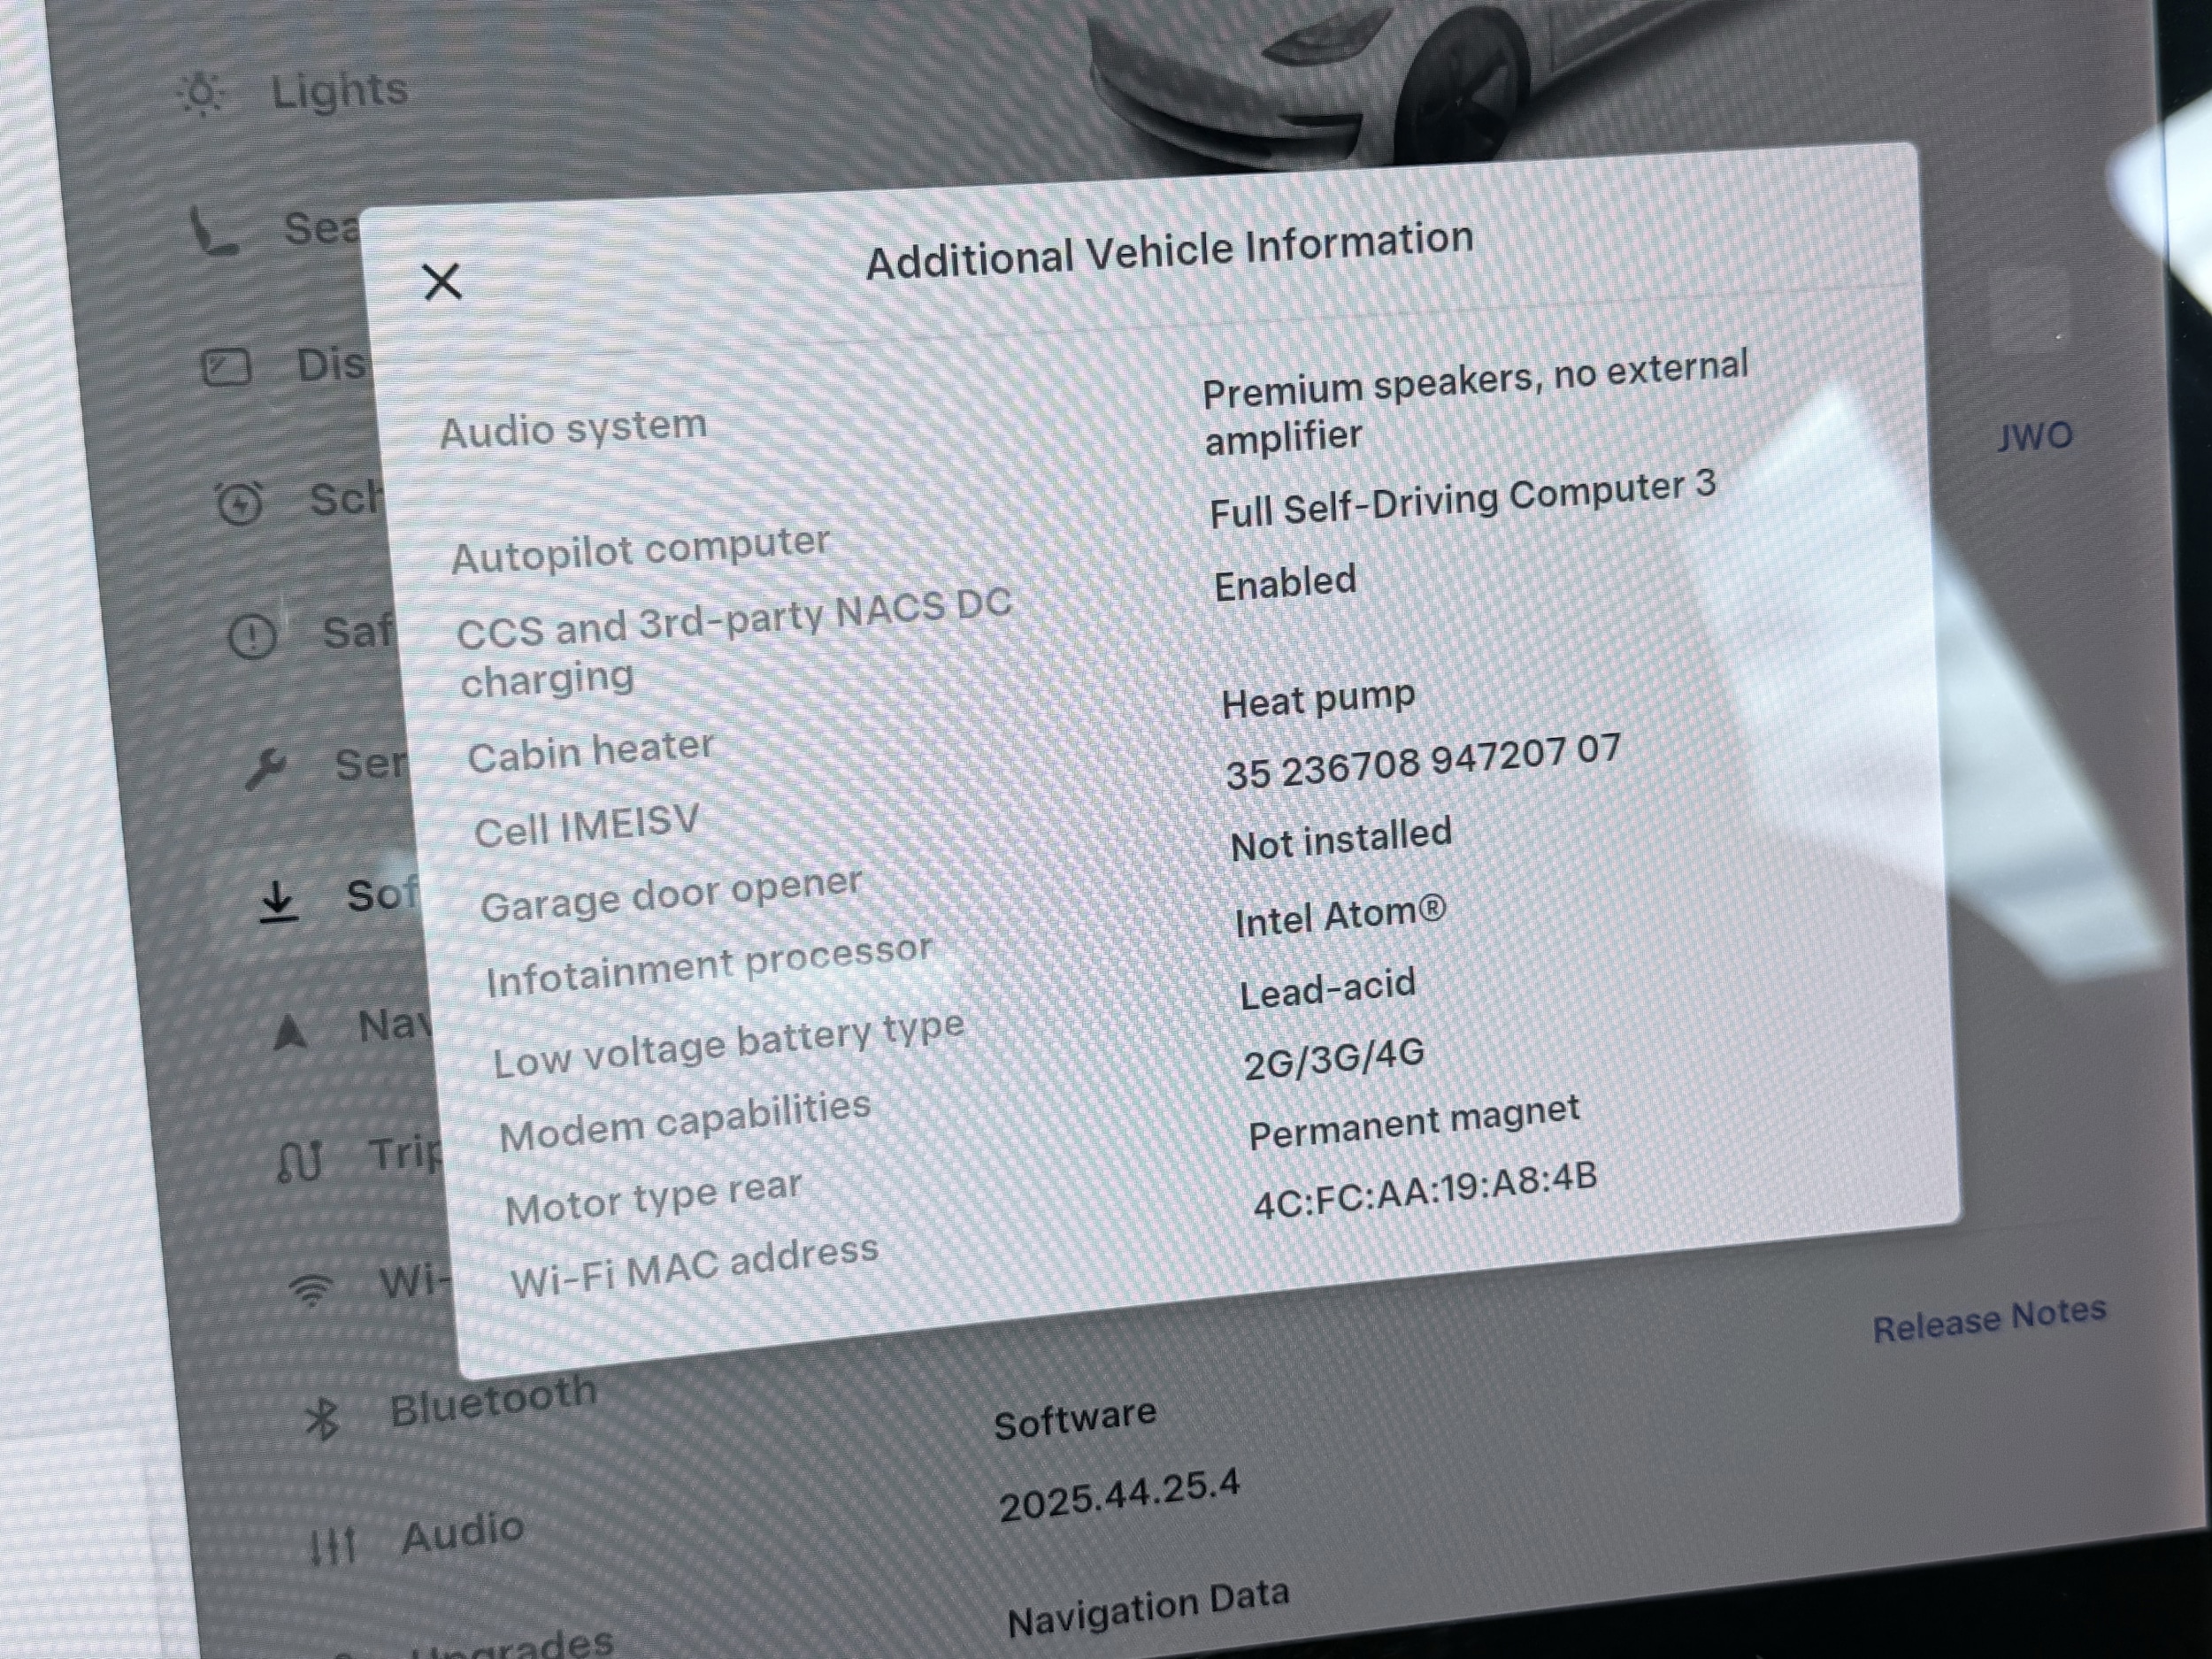Tap the software version 2025.44.25.4
Viewport: 2212px width, 1659px height.
(1119, 1496)
